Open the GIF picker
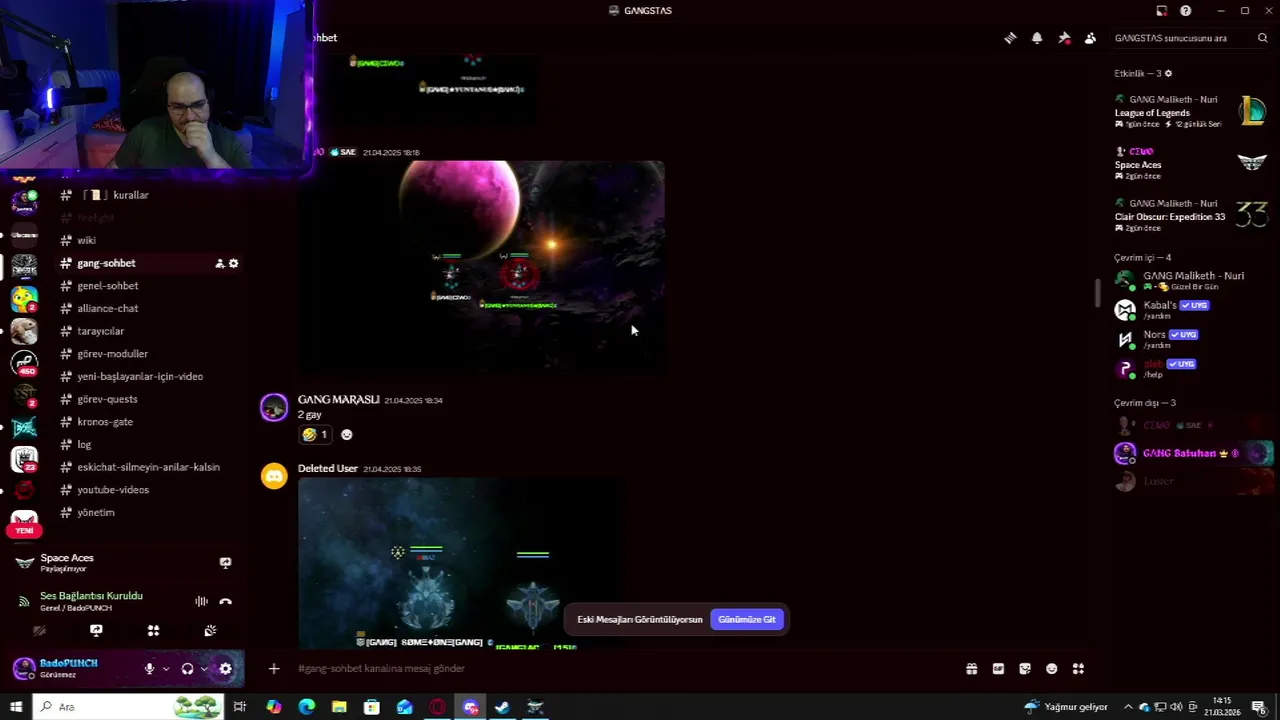 point(998,669)
